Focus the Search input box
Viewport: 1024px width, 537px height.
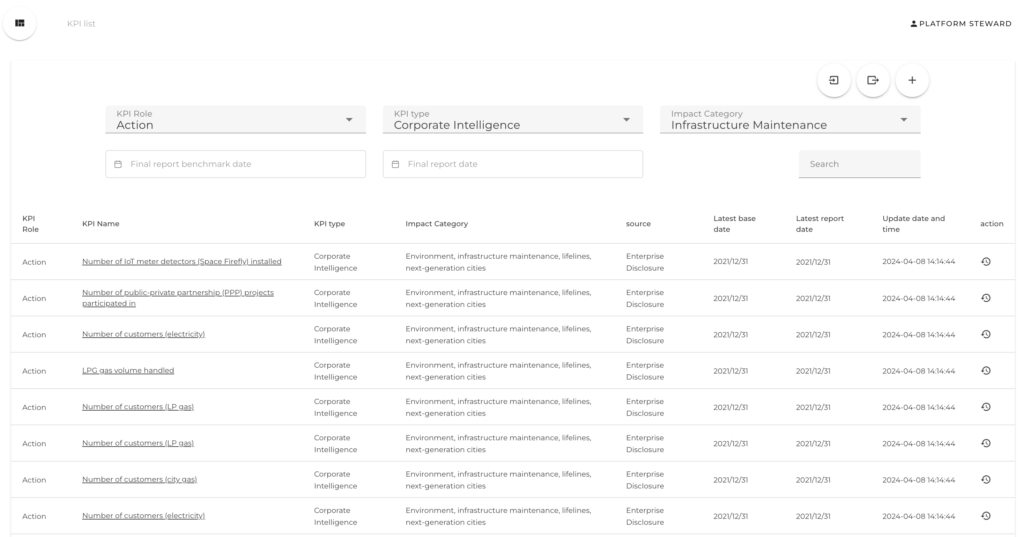[859, 164]
